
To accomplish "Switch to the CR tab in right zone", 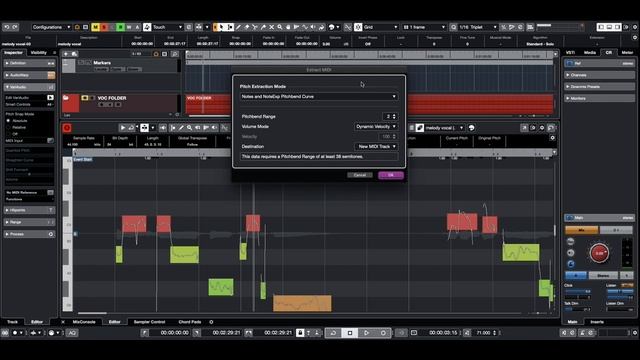I will [609, 53].
